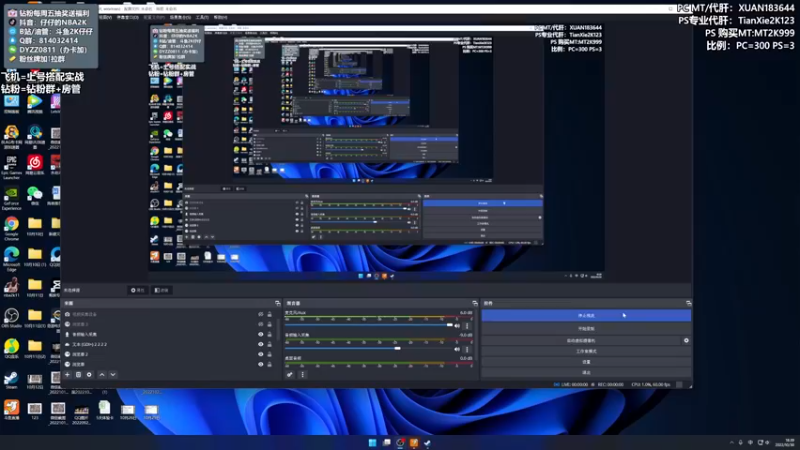The width and height of the screenshot is (800, 450).
Task: Open nba2k11 desktop shortcut
Action: click(x=11, y=287)
